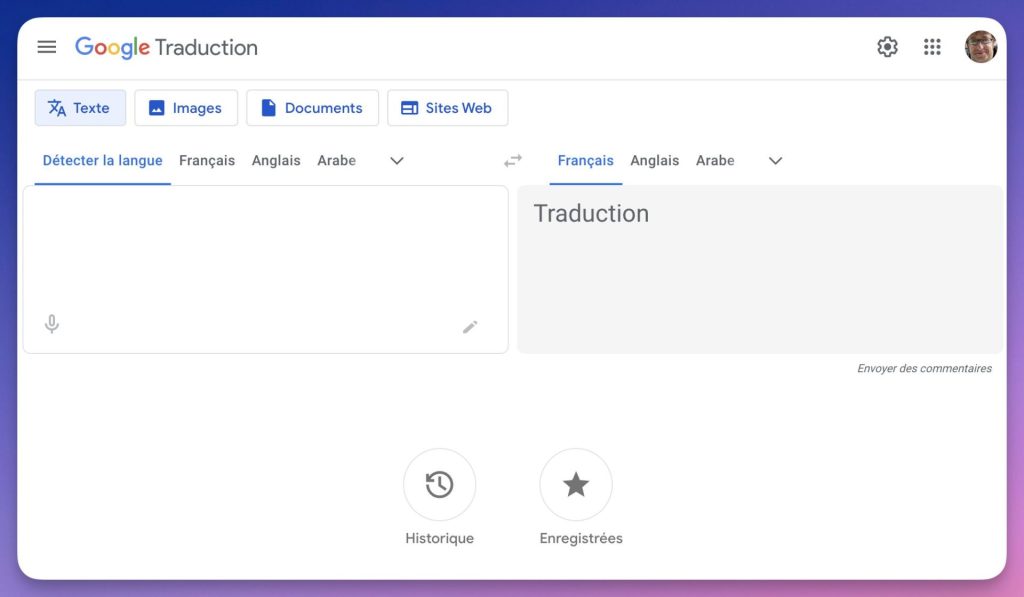Expand the source language dropdown chevron

tap(396, 160)
